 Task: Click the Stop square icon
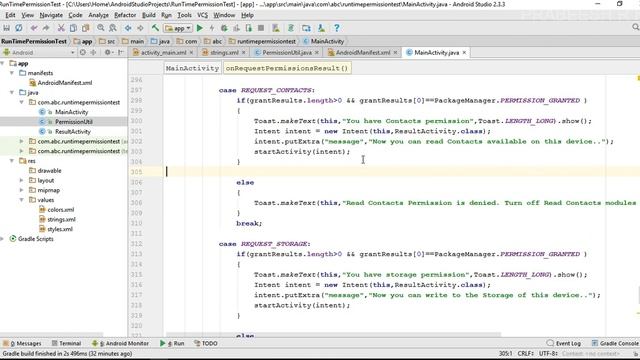tap(261, 28)
